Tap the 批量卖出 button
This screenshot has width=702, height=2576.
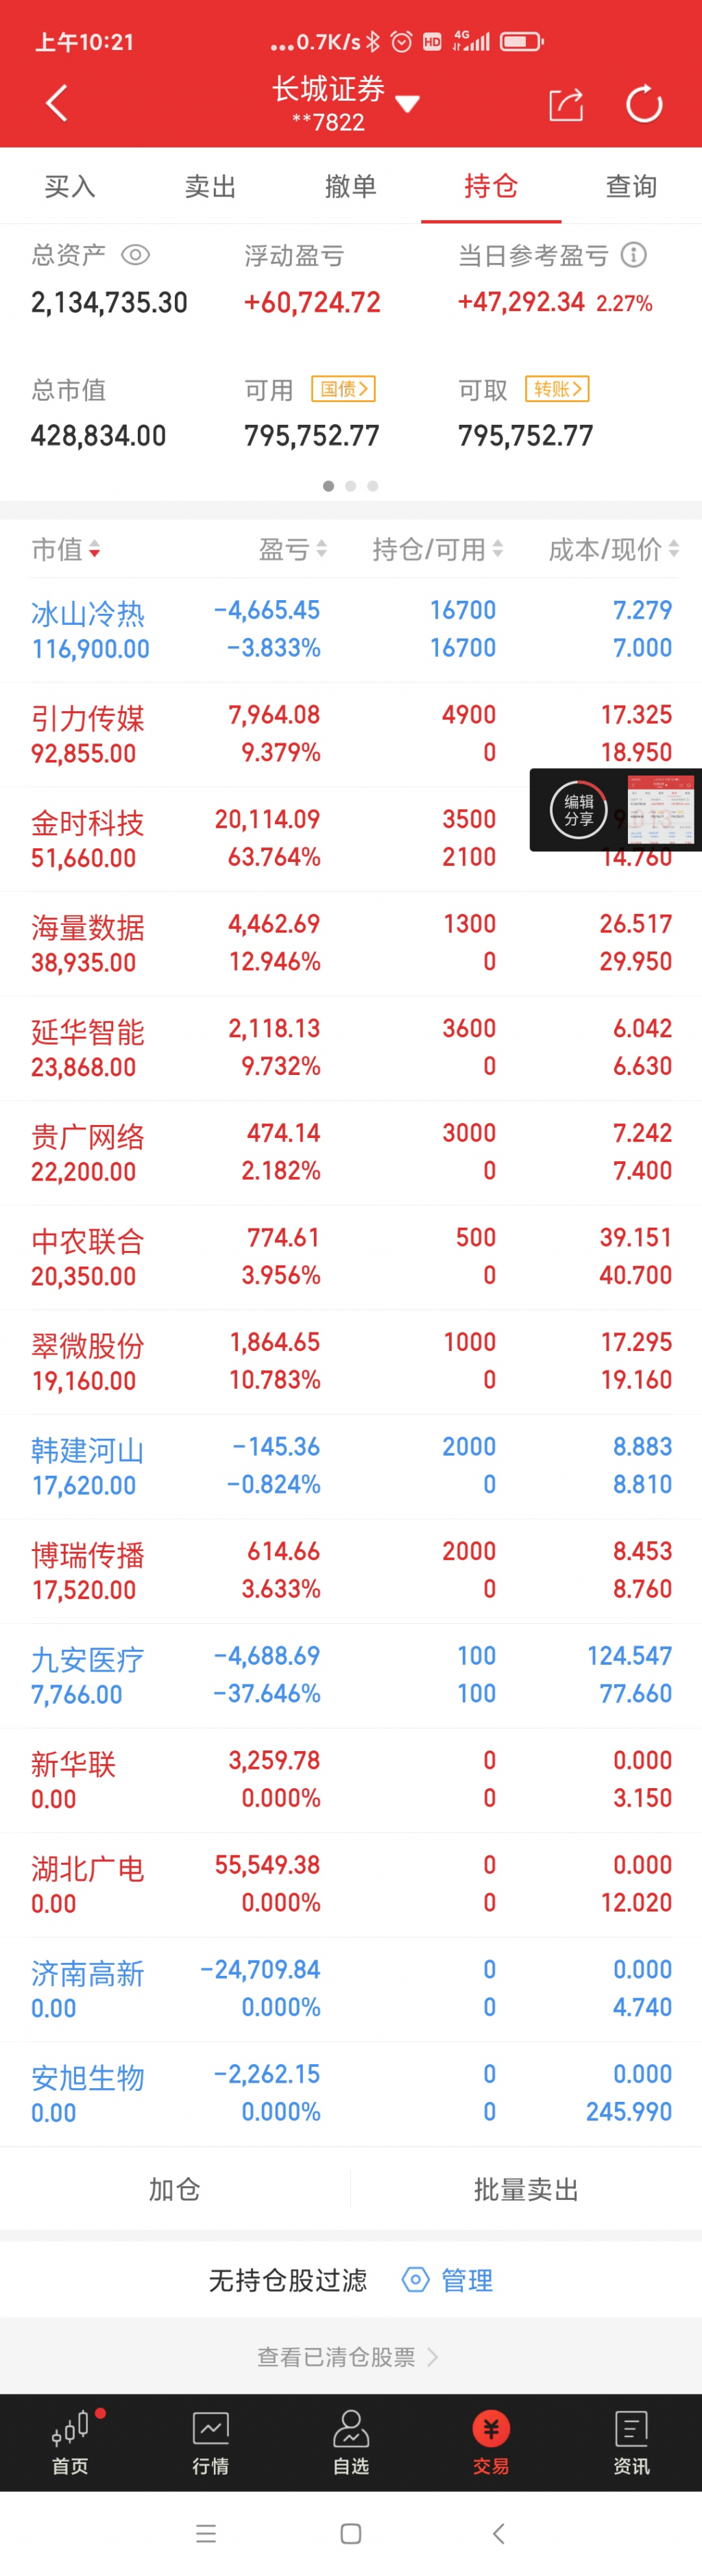coord(526,2190)
